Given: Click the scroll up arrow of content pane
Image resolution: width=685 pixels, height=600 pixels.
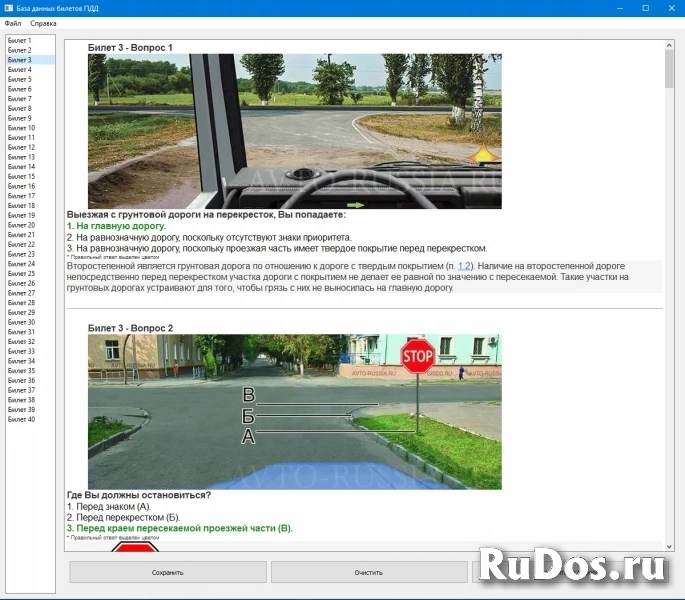Looking at the screenshot, I should click(x=670, y=45).
